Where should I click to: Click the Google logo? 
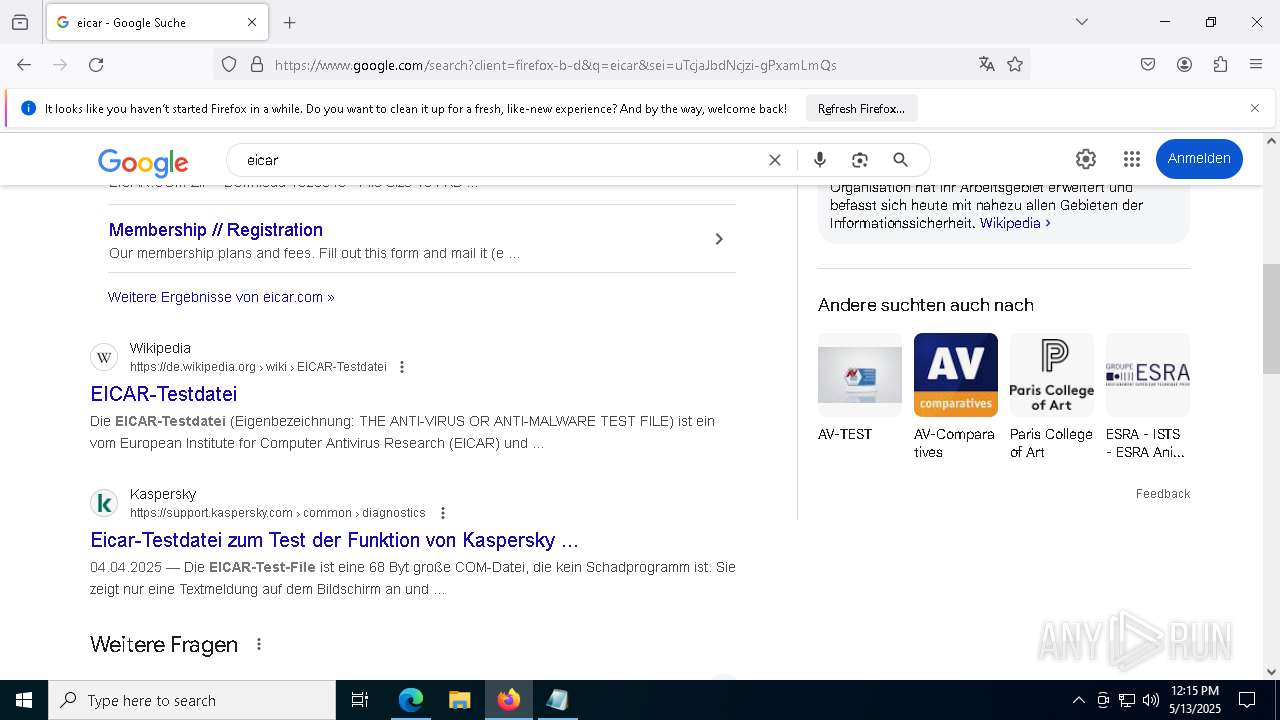pos(143,161)
